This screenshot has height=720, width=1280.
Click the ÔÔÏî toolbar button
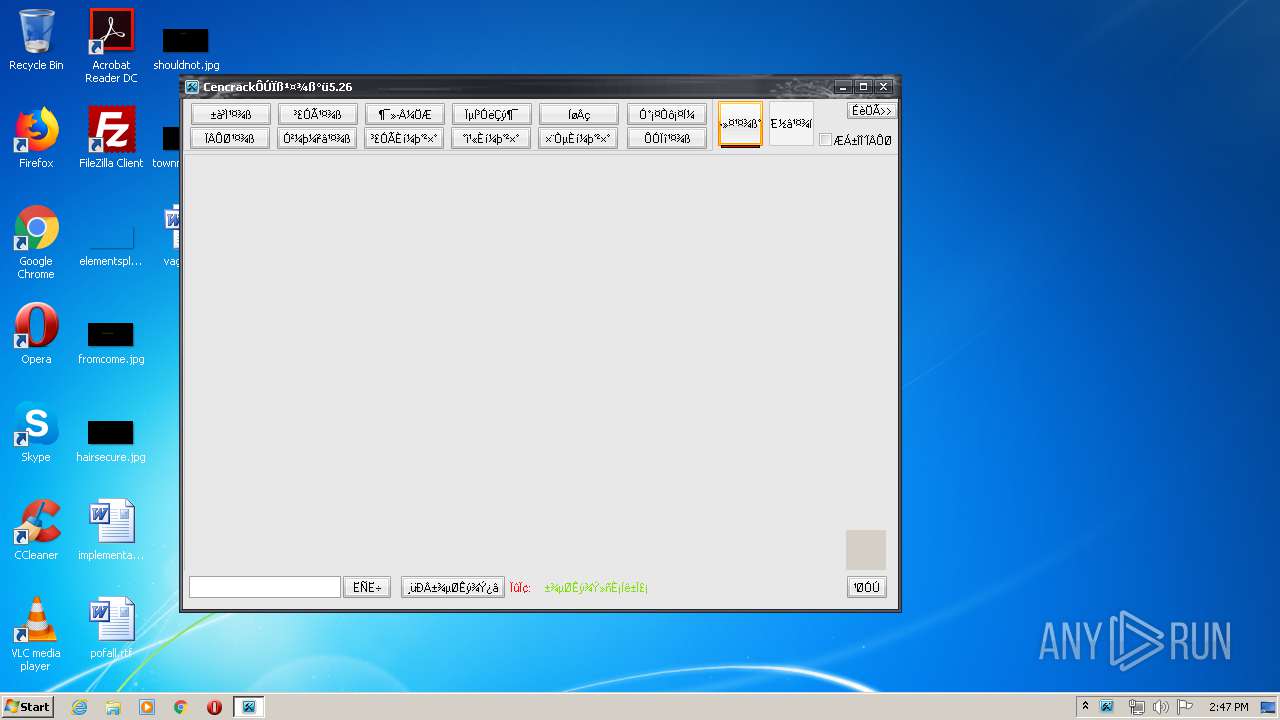coord(667,138)
